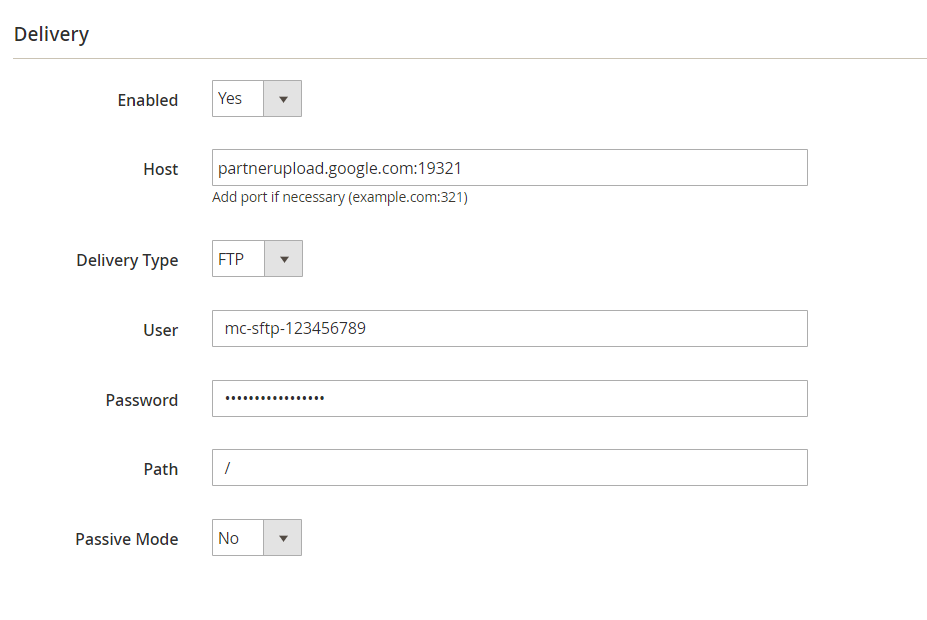Focus the Host input field
The image size is (927, 620).
click(510, 168)
